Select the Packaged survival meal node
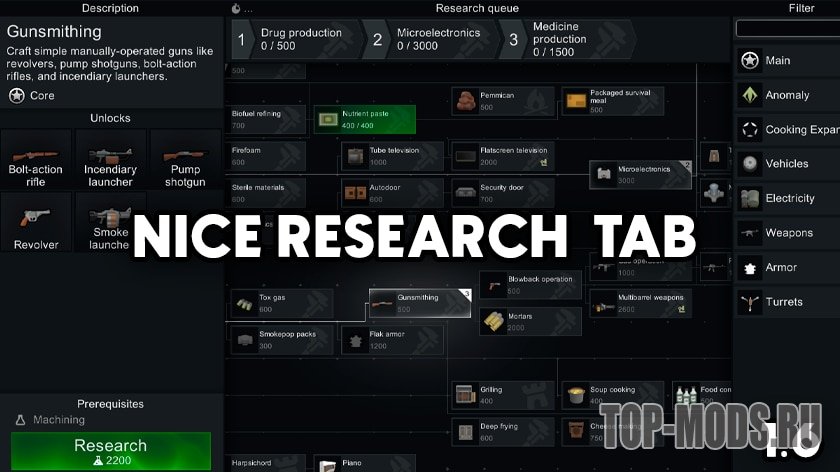Image resolution: width=840 pixels, height=472 pixels. (613, 101)
